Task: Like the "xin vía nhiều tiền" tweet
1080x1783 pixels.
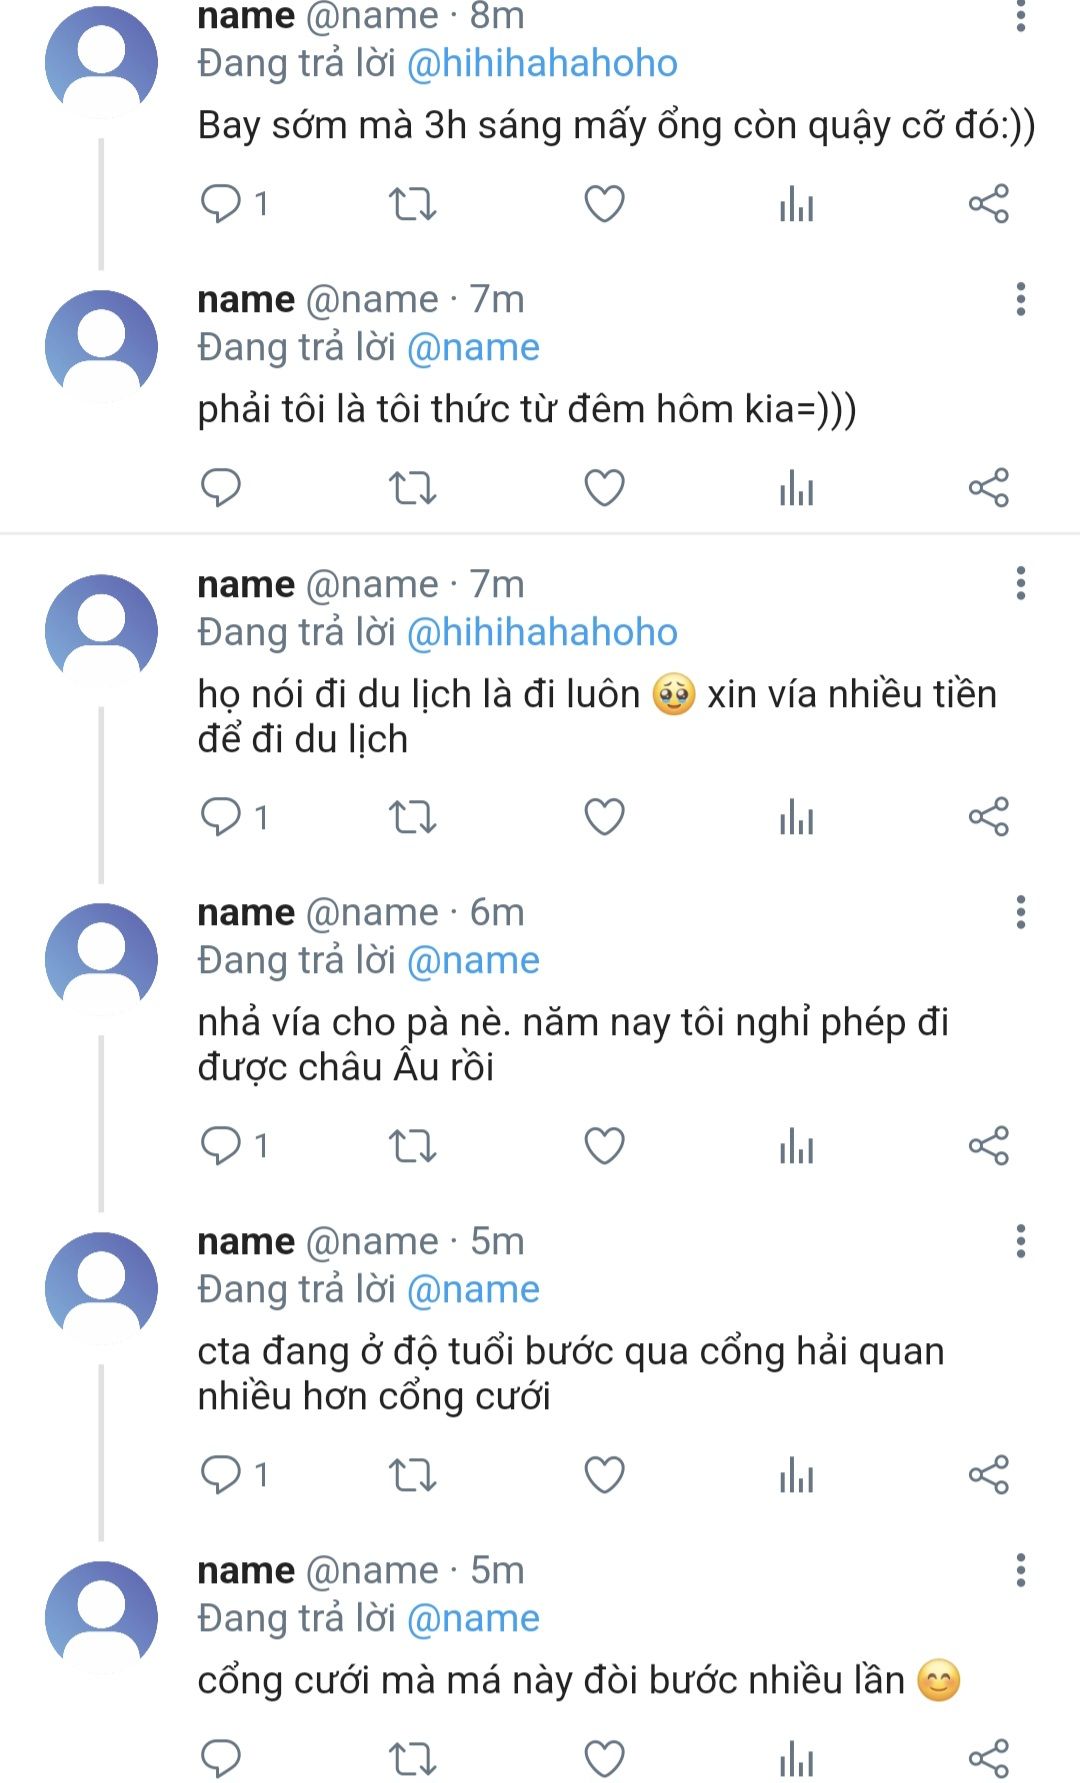Action: click(x=604, y=817)
